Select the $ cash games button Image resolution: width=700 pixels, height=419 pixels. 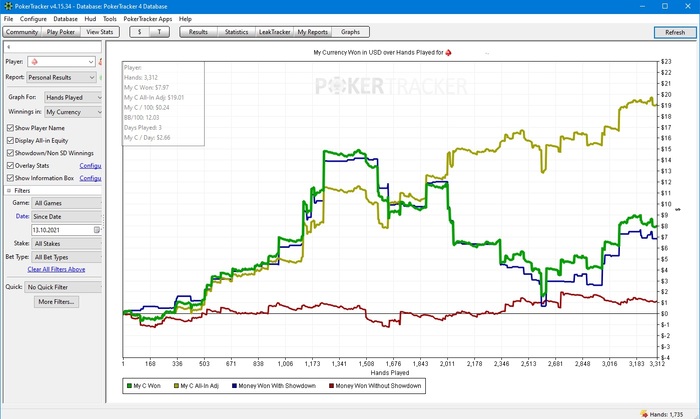coord(140,32)
